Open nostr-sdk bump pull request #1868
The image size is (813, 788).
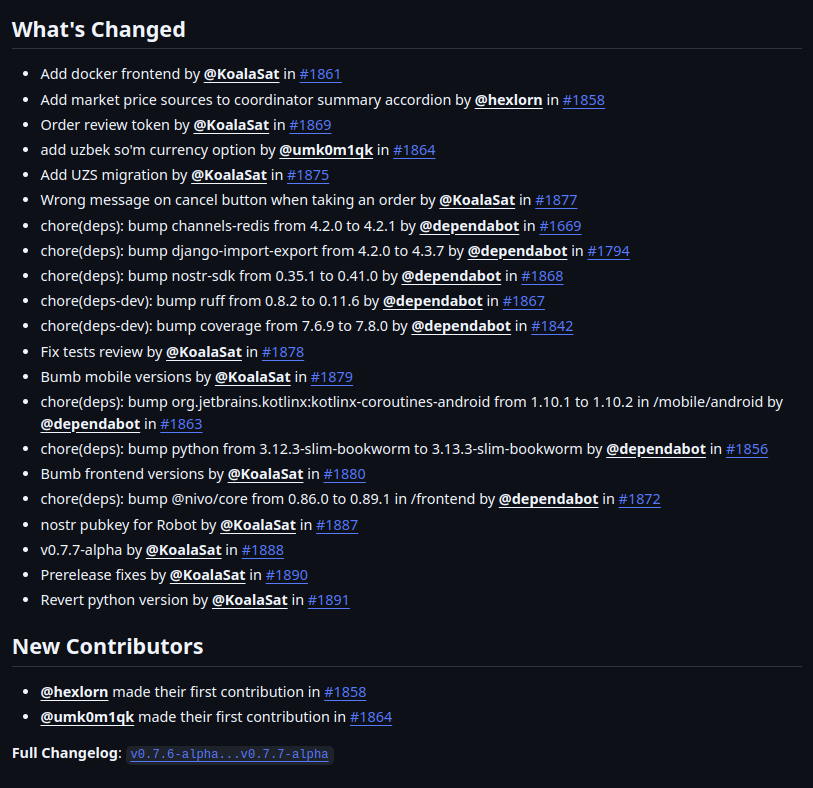tap(542, 276)
